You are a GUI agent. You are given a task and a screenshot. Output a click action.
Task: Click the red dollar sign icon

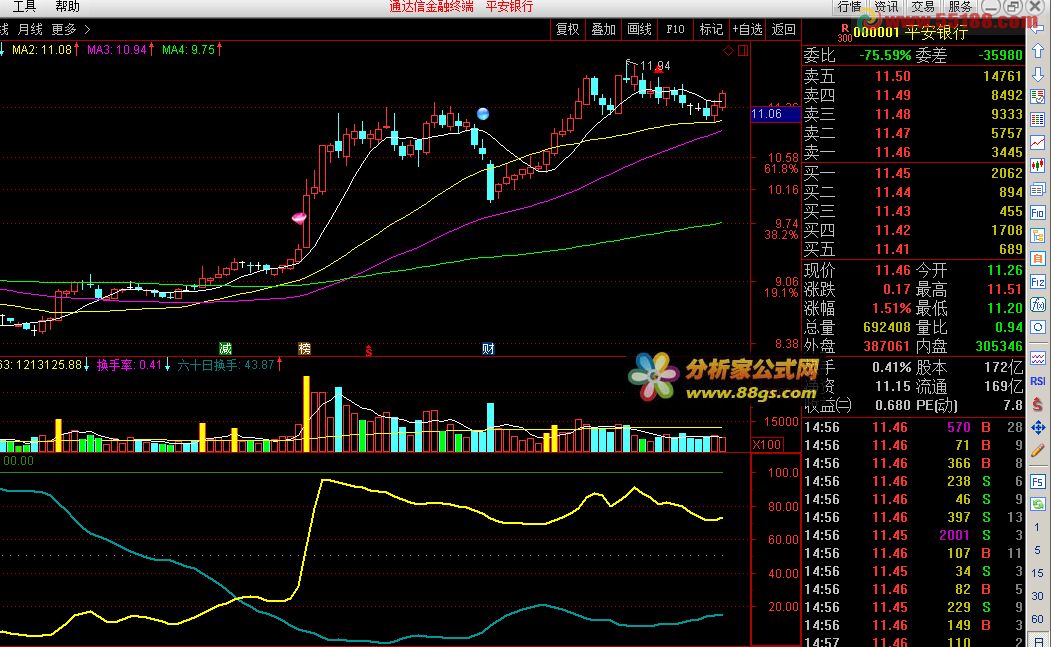click(1038, 404)
